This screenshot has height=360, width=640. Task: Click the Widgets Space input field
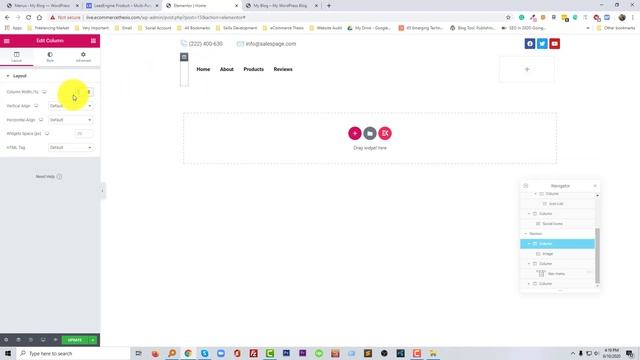point(84,133)
